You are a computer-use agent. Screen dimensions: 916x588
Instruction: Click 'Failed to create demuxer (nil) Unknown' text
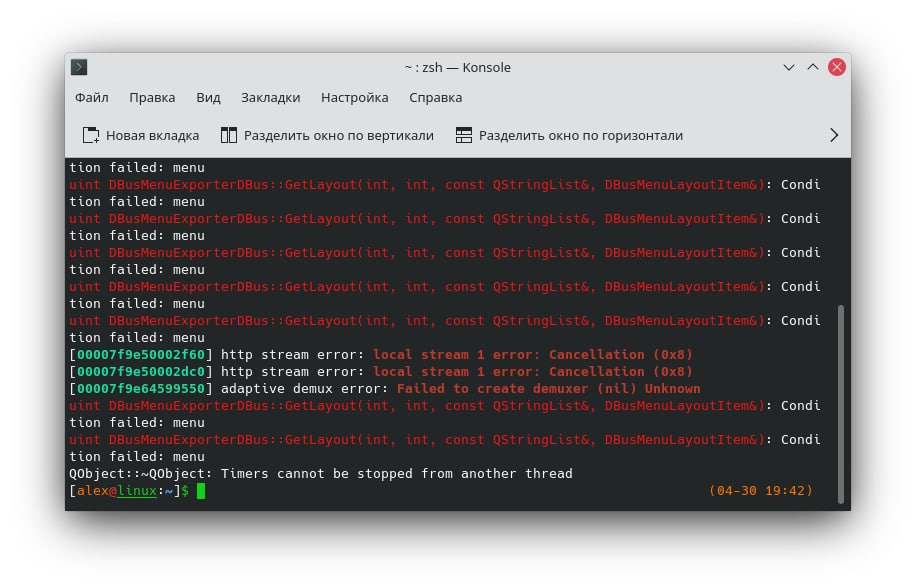tap(549, 388)
